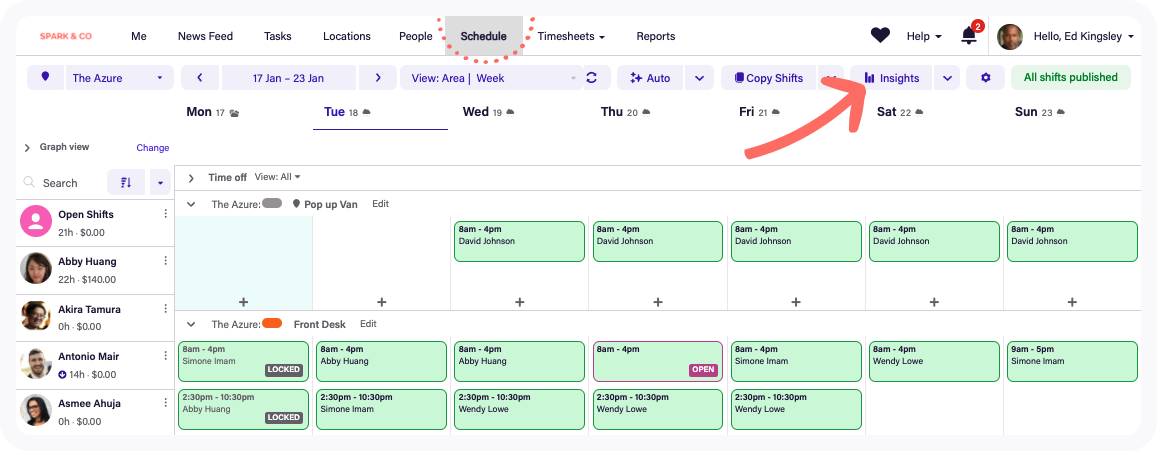Open the Reports menu item

pos(655,36)
